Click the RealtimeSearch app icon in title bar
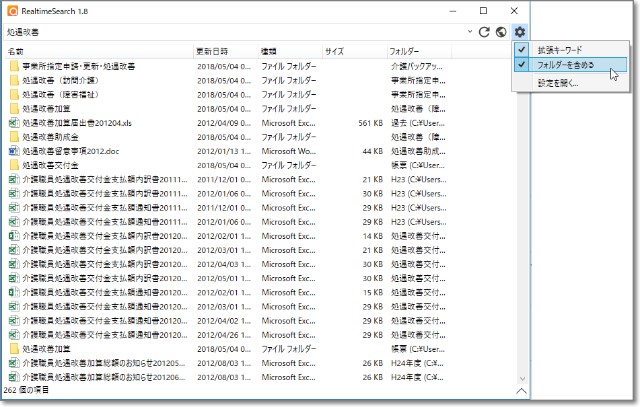The width and height of the screenshot is (640, 407). pos(13,10)
